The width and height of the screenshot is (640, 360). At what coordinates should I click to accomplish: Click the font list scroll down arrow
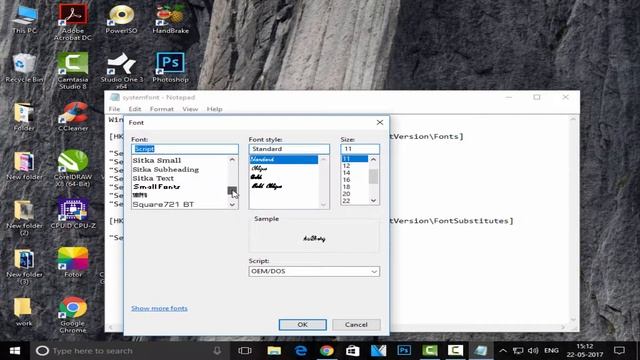pos(232,204)
